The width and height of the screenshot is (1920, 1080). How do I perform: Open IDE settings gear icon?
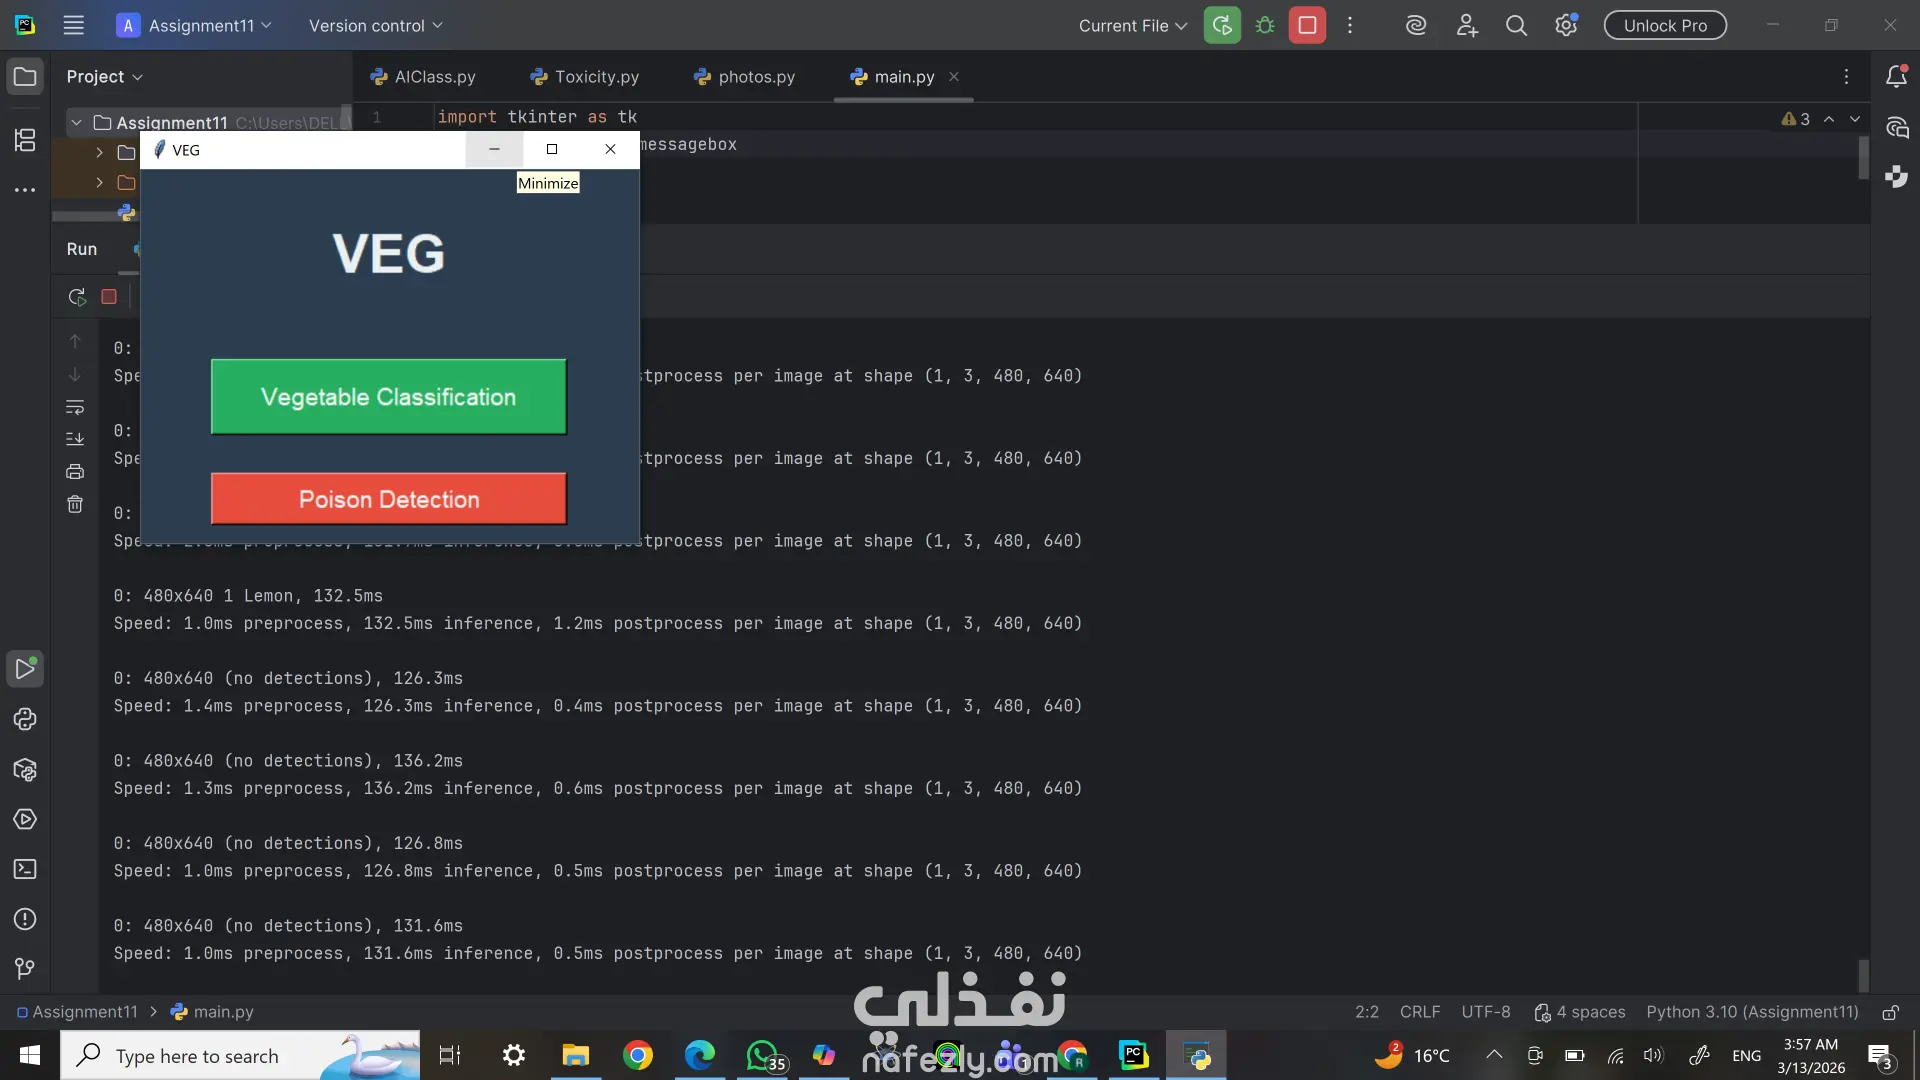pos(1566,26)
